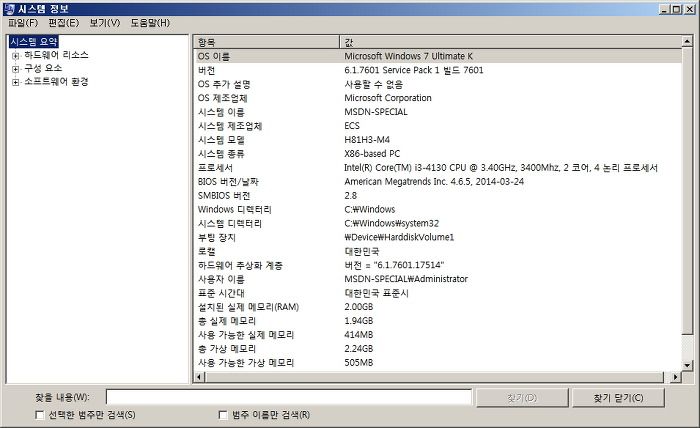This screenshot has height=428, width=700.
Task: Select the 하드웨어 추상화 계층 row
Action: point(438,265)
